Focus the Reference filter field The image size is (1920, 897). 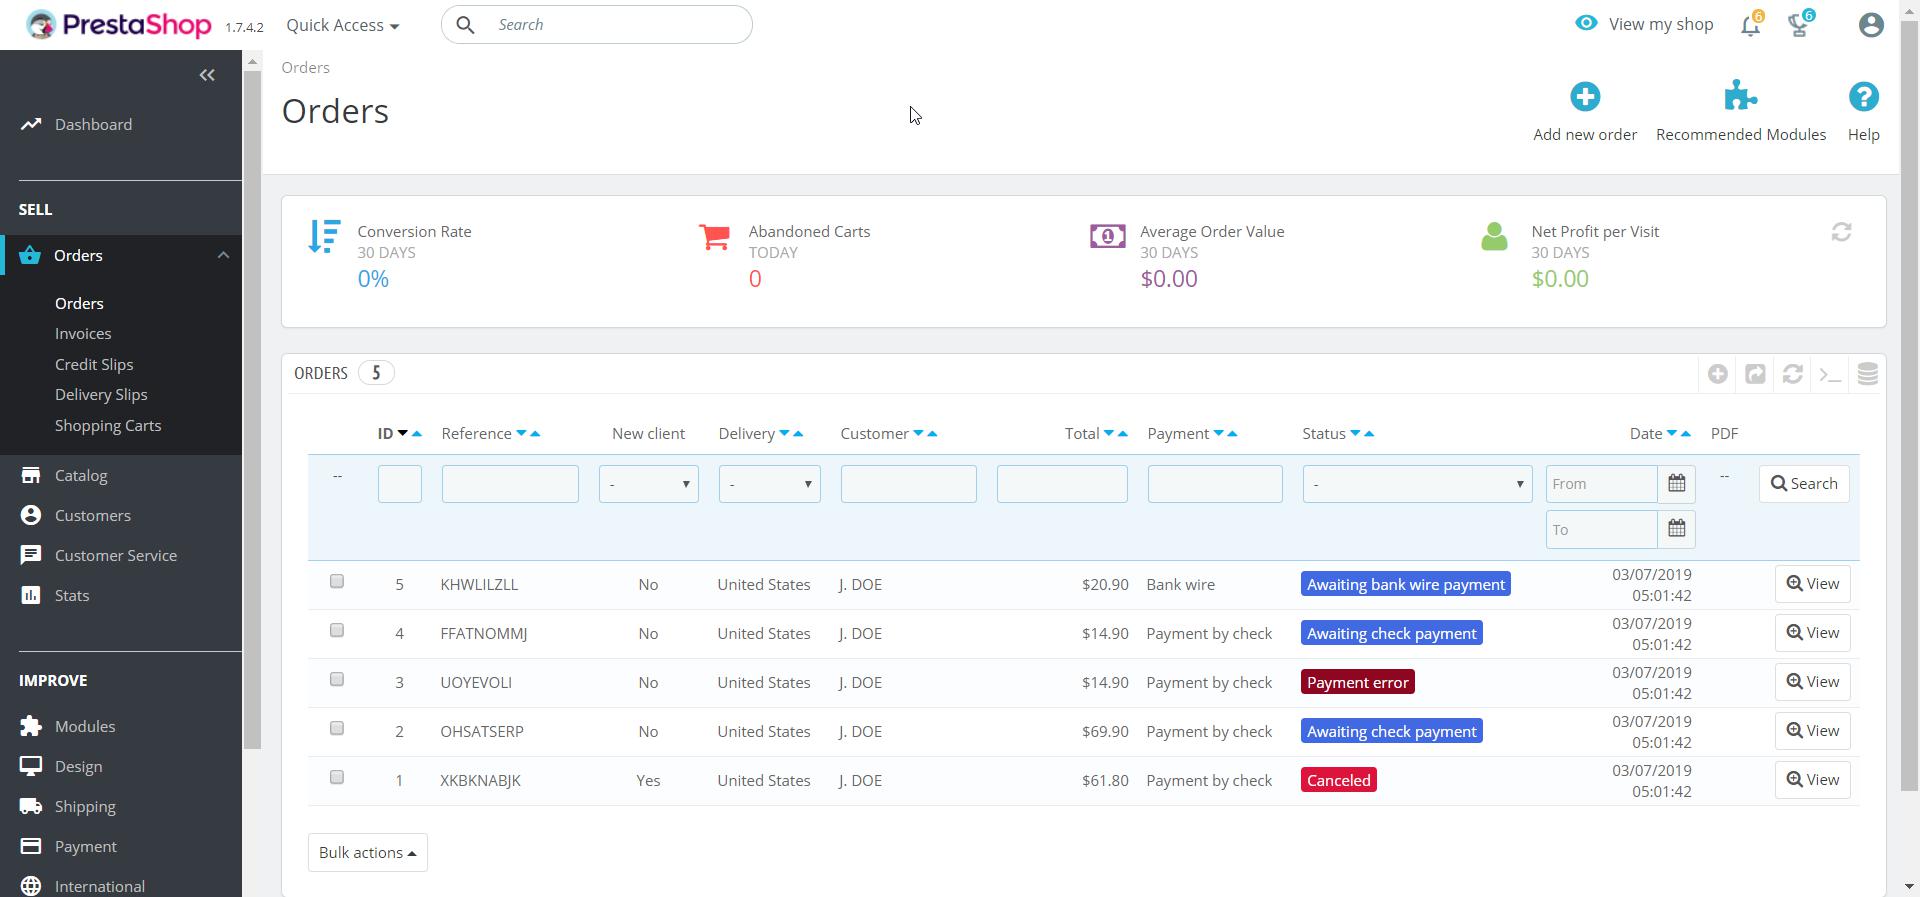510,484
